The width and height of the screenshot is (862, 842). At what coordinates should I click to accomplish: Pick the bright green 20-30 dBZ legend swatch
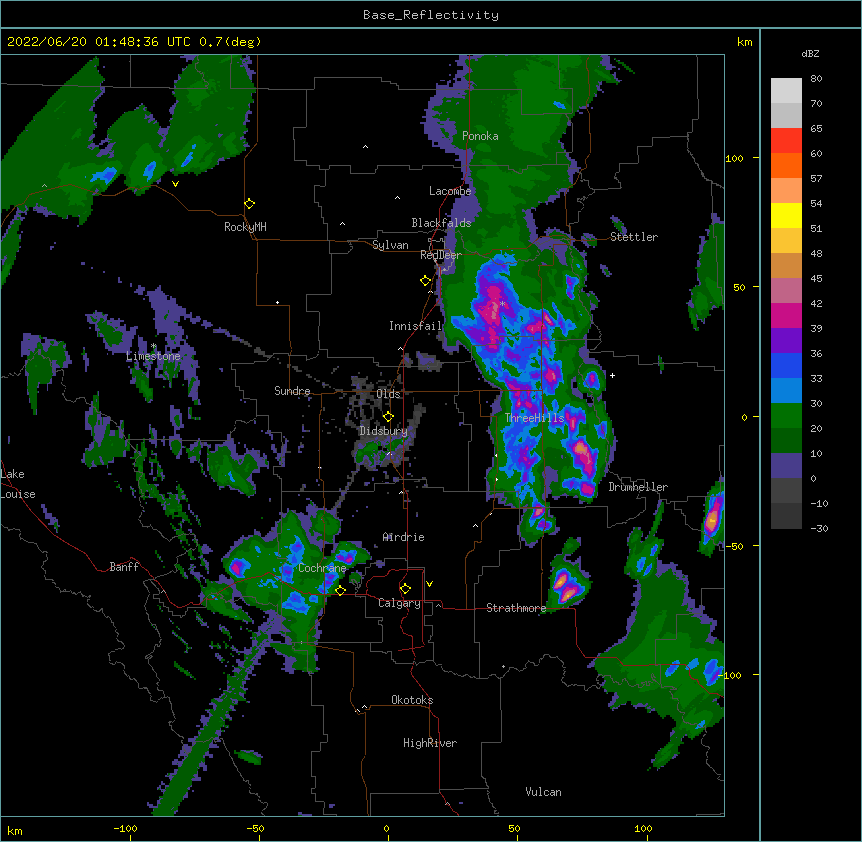point(786,416)
